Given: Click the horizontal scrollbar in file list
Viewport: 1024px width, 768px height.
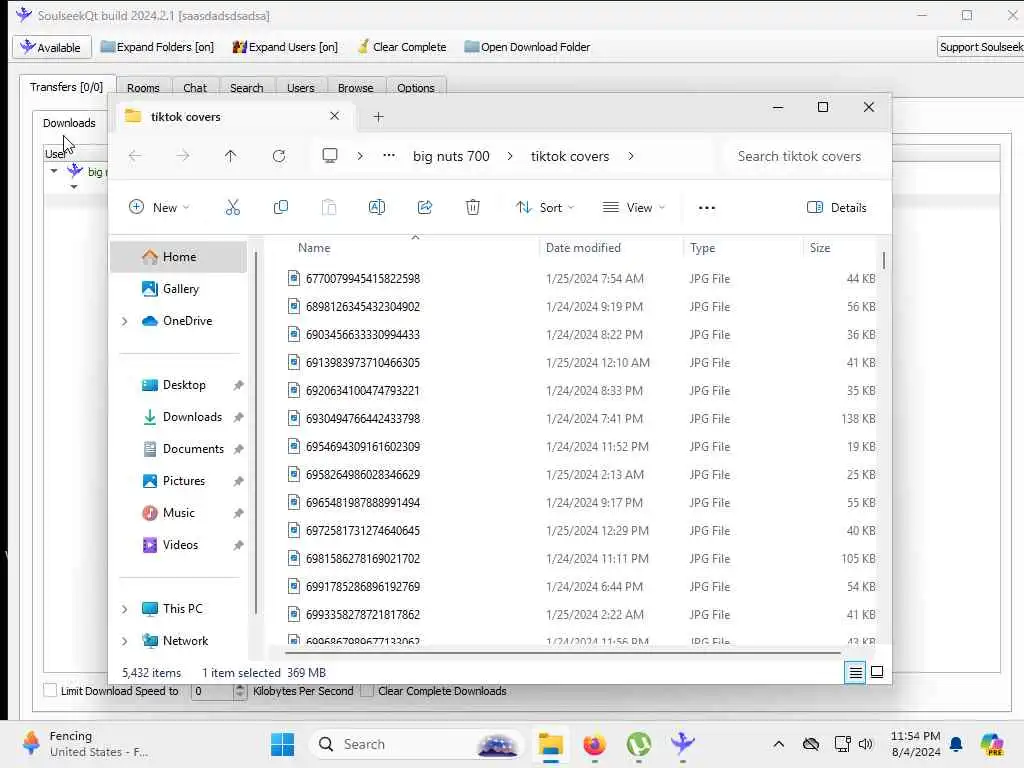Looking at the screenshot, I should click(x=563, y=652).
